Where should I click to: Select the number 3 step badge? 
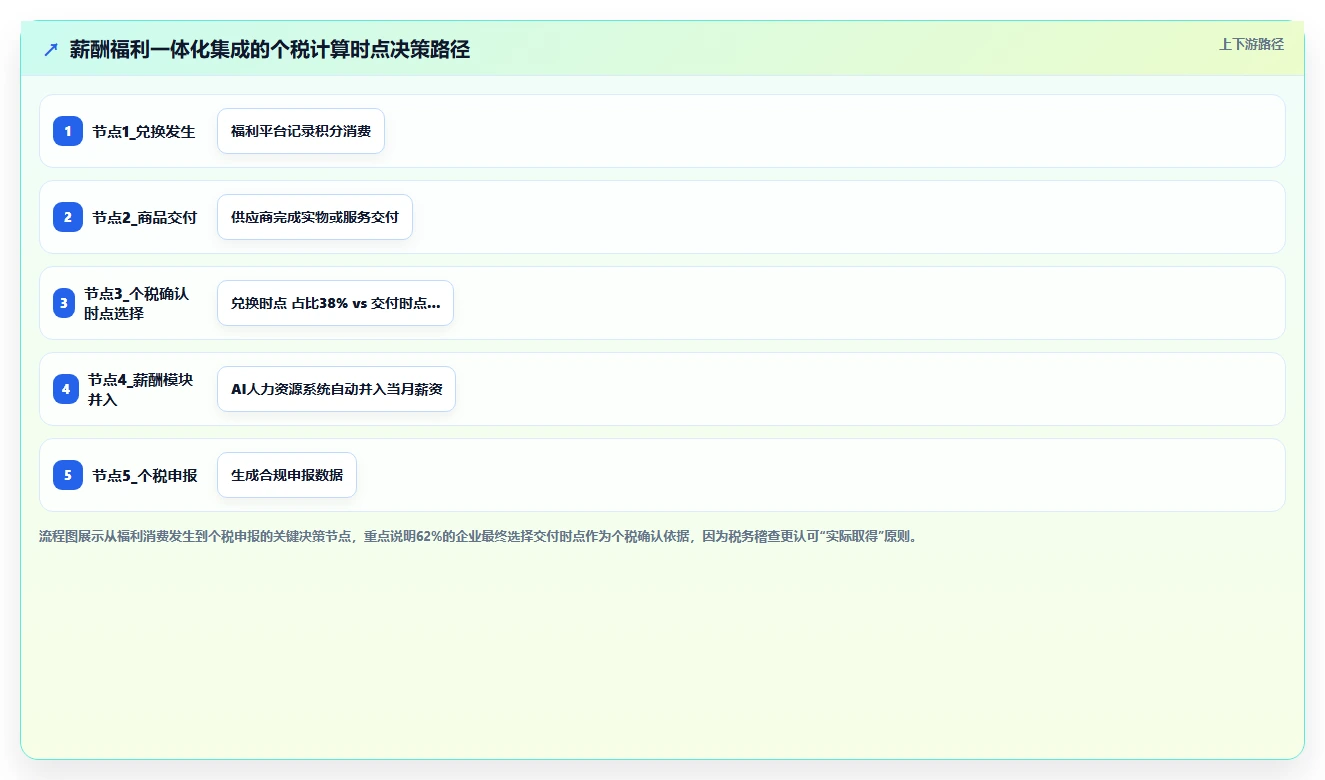tap(64, 303)
